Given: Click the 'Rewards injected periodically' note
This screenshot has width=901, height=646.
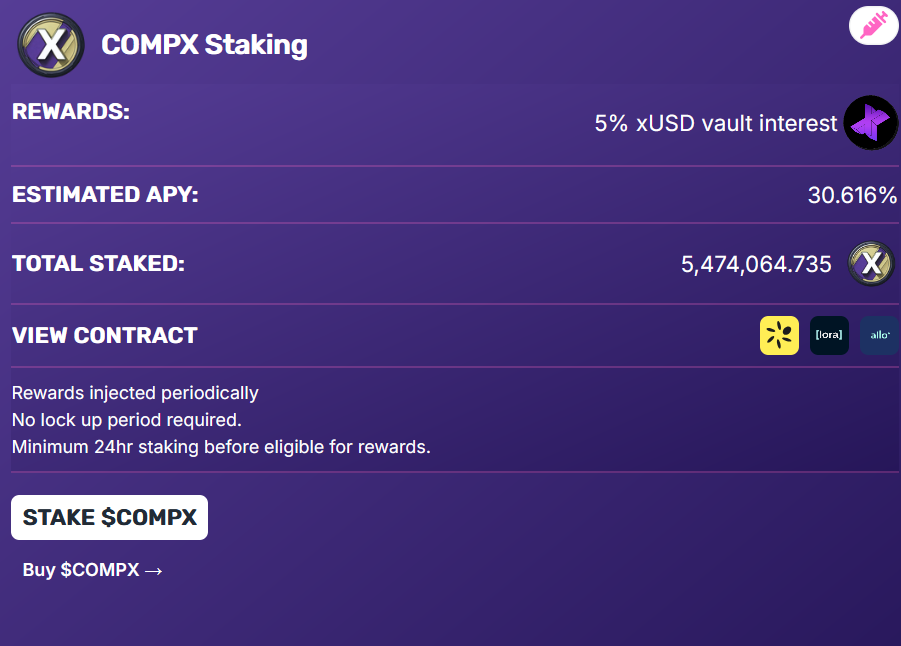Looking at the screenshot, I should tap(135, 393).
